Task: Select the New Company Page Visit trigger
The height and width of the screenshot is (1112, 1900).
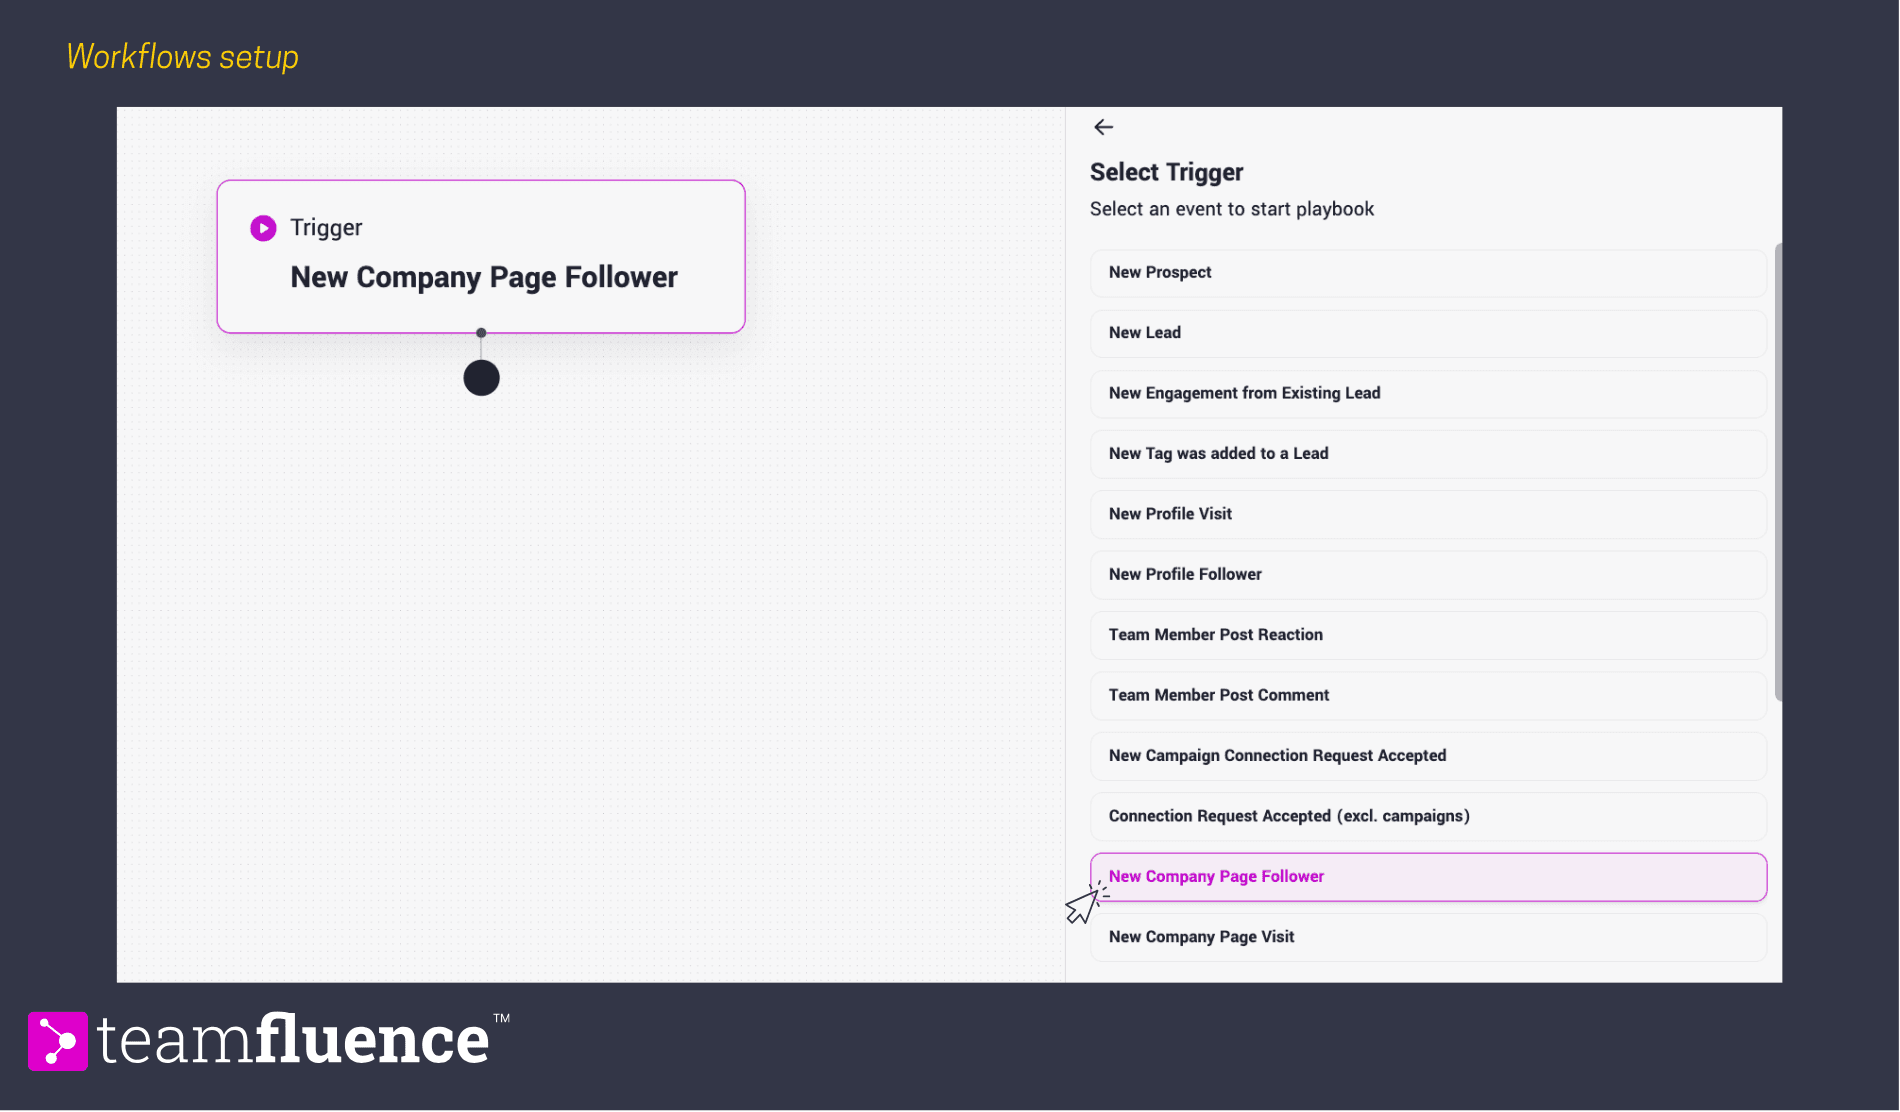Action: 1427,937
